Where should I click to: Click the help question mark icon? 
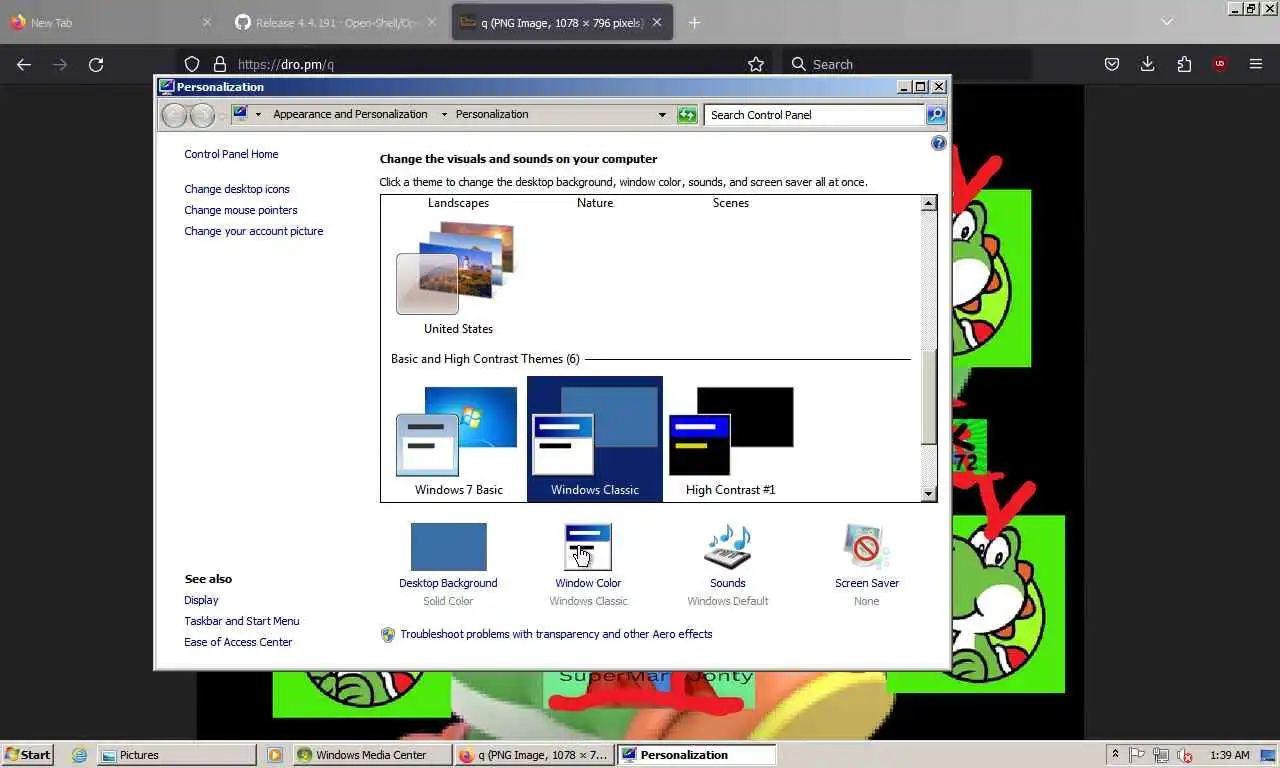(x=938, y=143)
